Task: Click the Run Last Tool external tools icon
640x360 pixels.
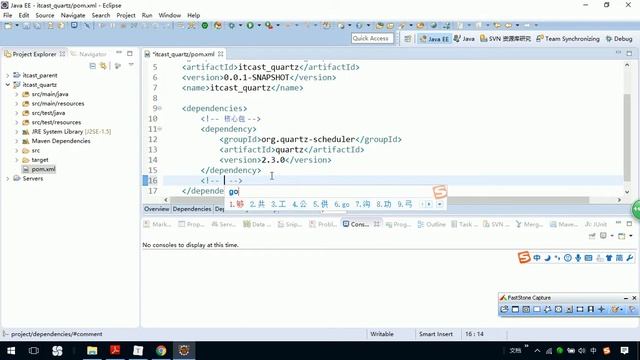Action: point(269,25)
